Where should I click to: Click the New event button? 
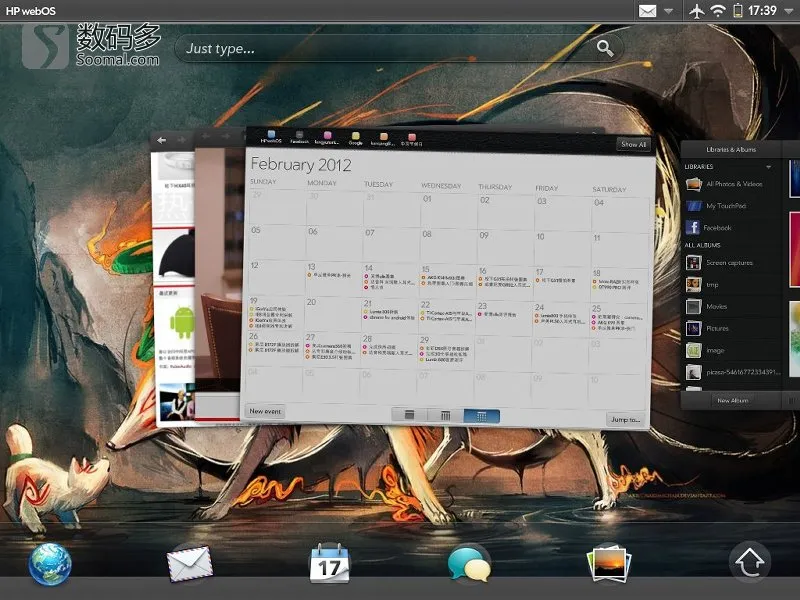pyautogui.click(x=265, y=411)
